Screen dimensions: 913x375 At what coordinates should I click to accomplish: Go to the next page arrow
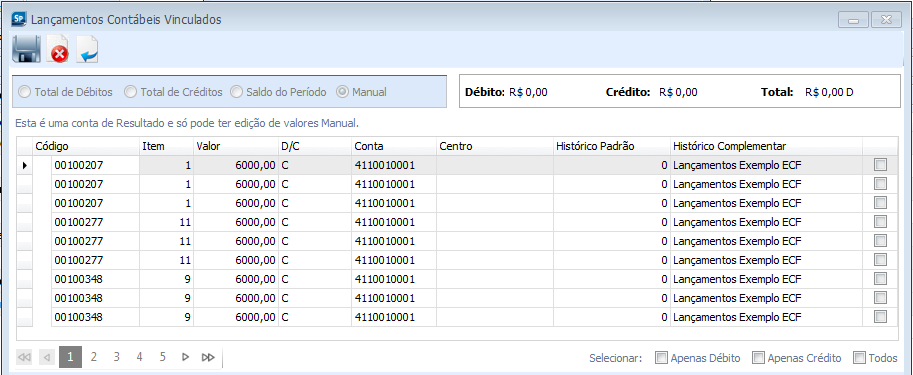(x=185, y=357)
